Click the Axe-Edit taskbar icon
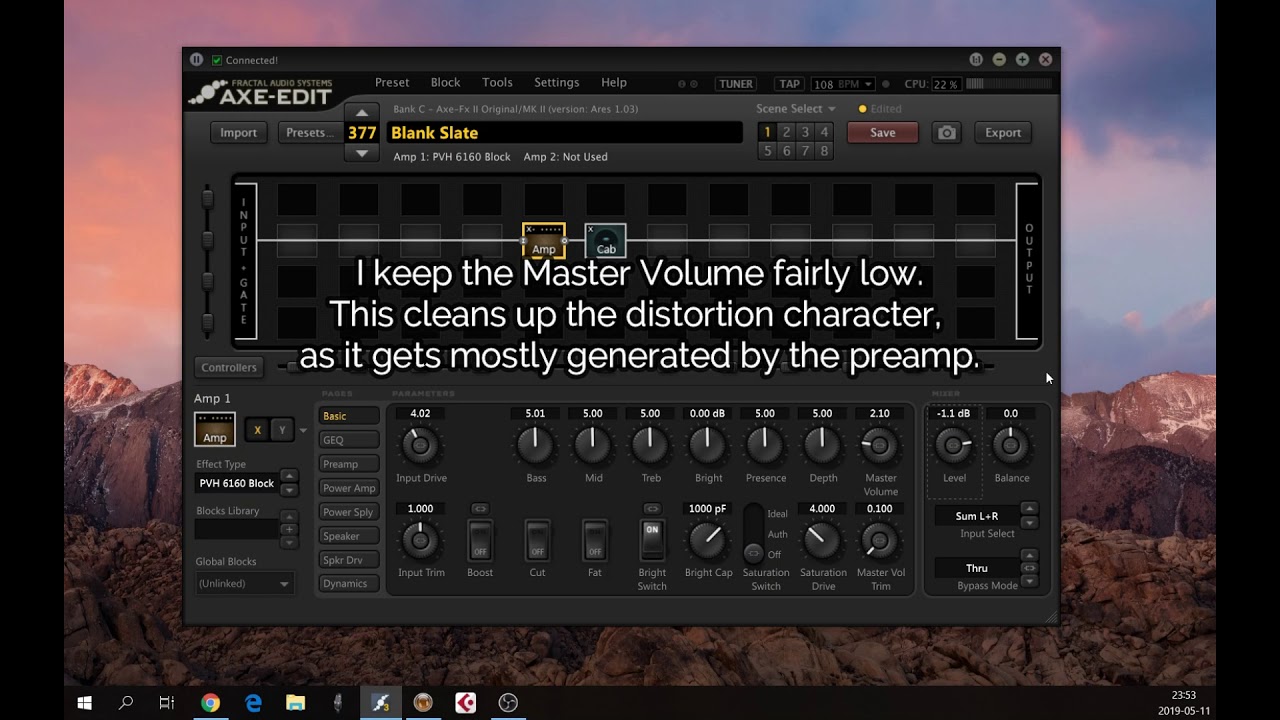The image size is (1280, 720). [x=380, y=703]
